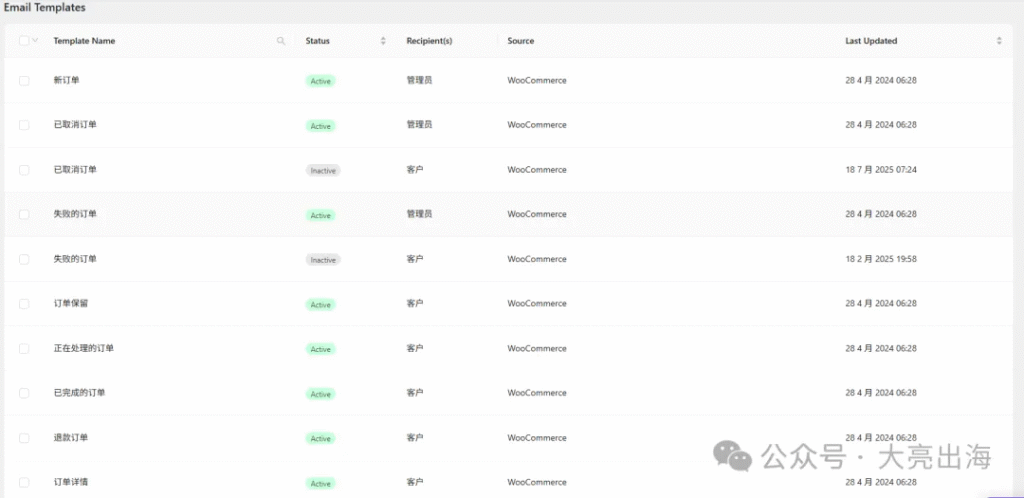Click Inactive badge dated 18 7 月 2025

323,170
